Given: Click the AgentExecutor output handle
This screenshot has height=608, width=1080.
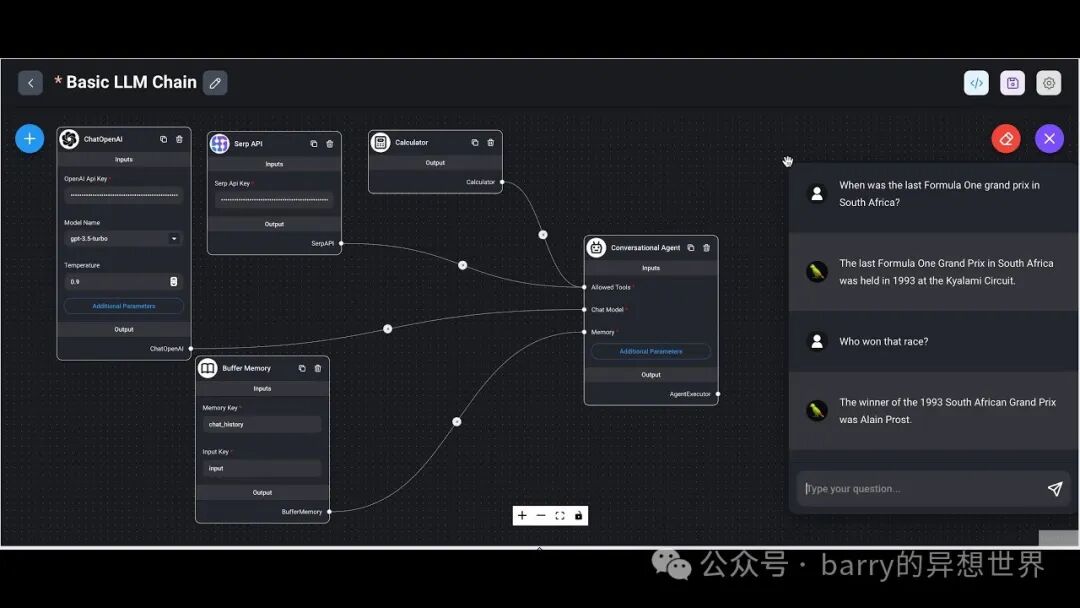Looking at the screenshot, I should [718, 394].
